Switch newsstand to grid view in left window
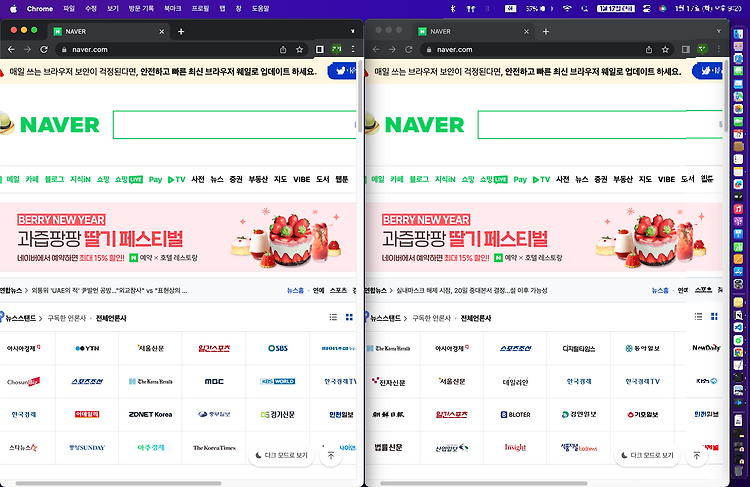The height and width of the screenshot is (487, 750). 349,317
